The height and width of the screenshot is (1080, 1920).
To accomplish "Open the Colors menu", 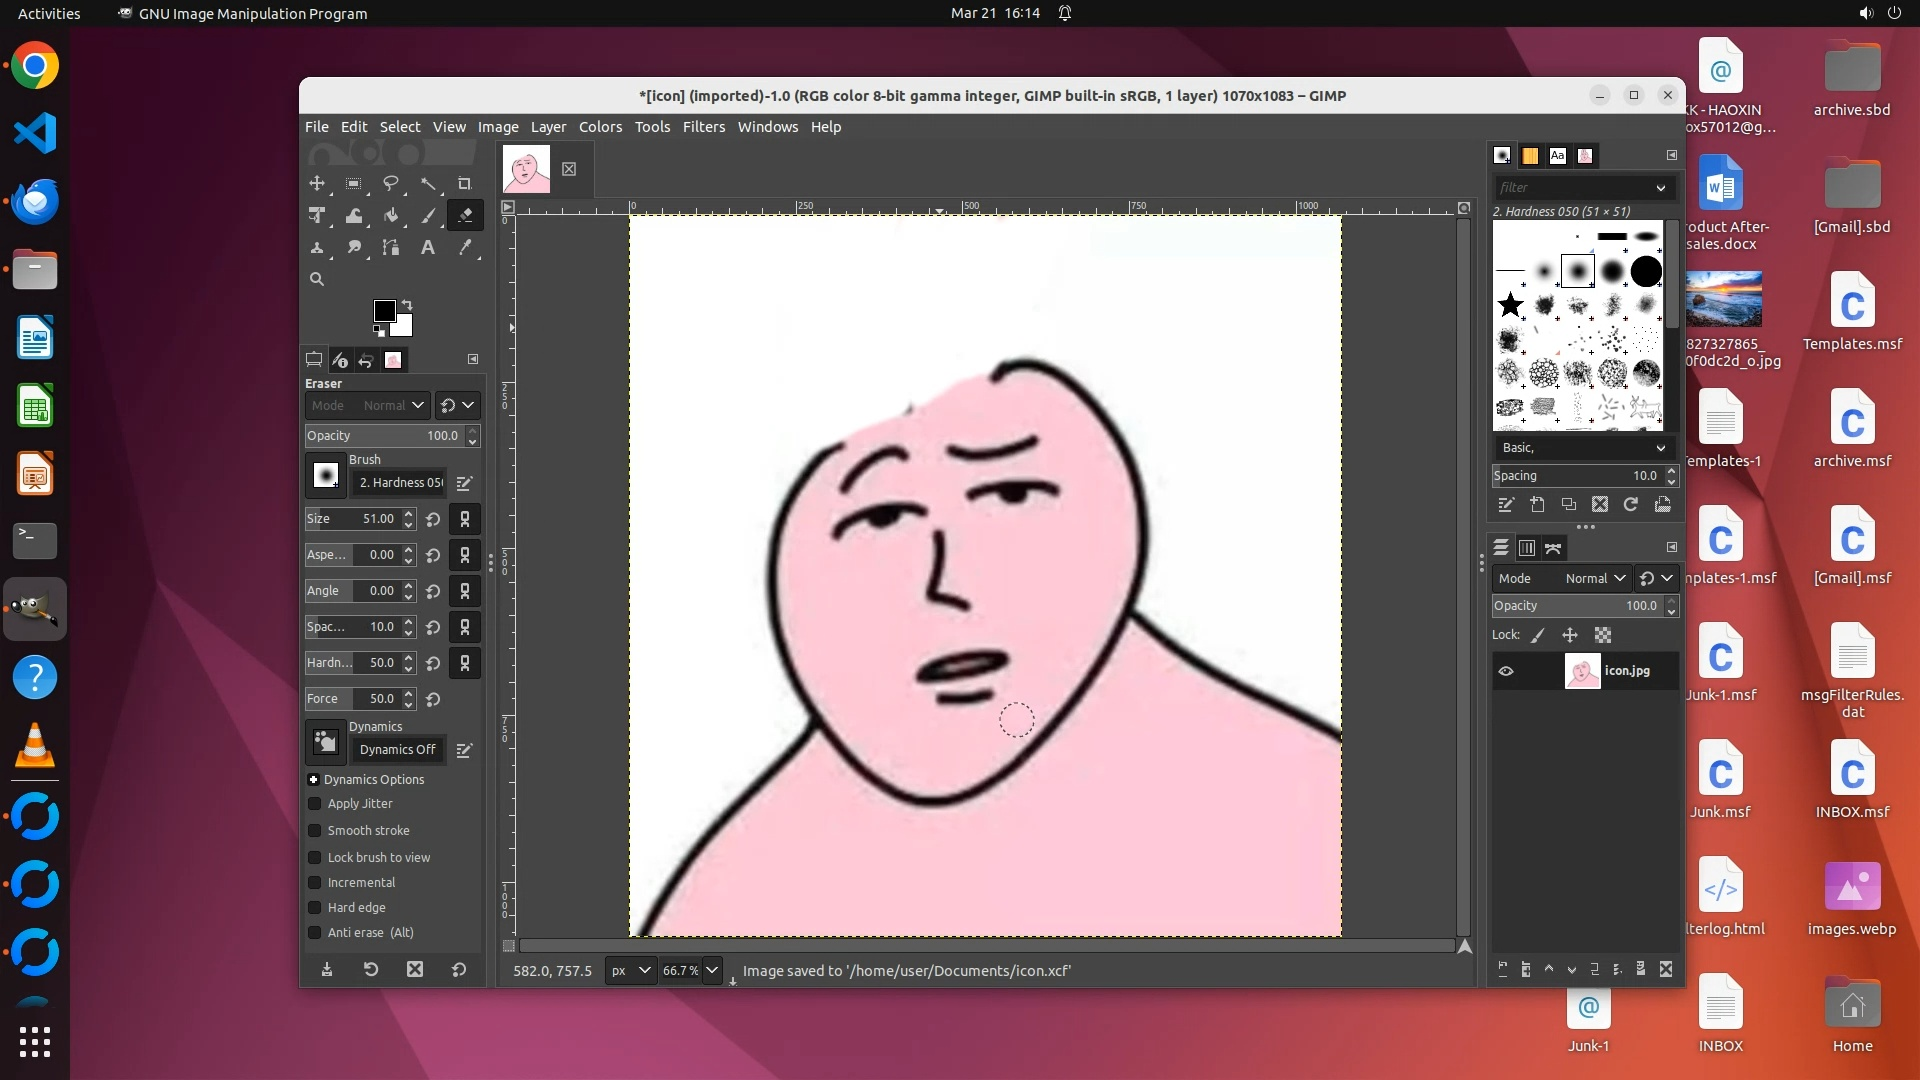I will [600, 127].
